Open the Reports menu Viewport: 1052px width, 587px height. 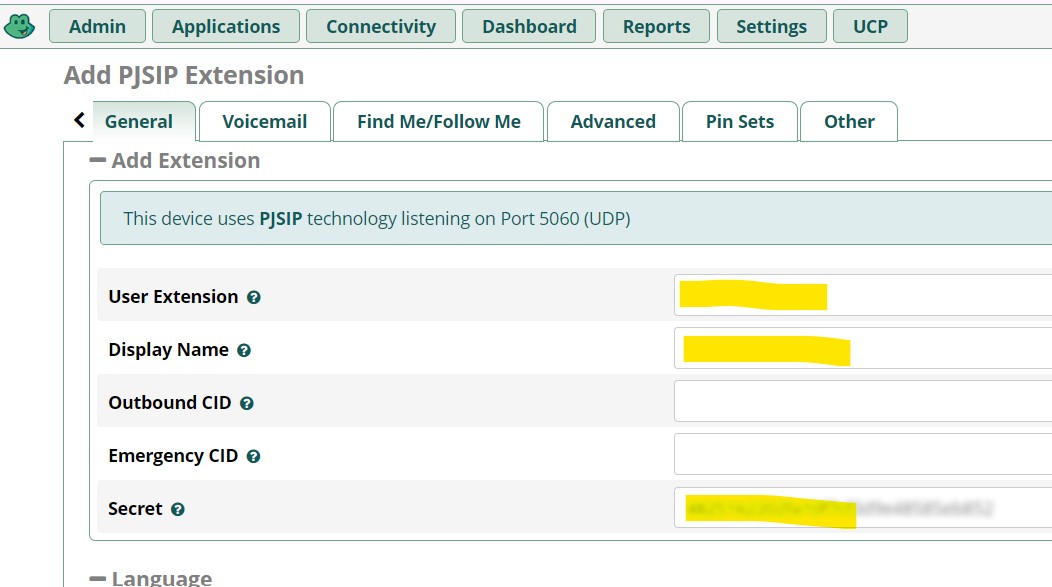(x=656, y=27)
